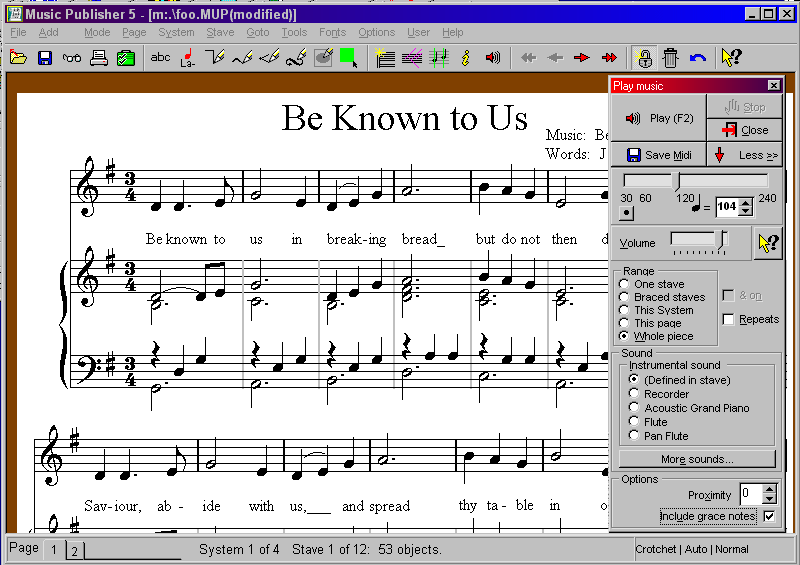Click the Close button with the red arrow
The height and width of the screenshot is (565, 800).
coord(745,130)
